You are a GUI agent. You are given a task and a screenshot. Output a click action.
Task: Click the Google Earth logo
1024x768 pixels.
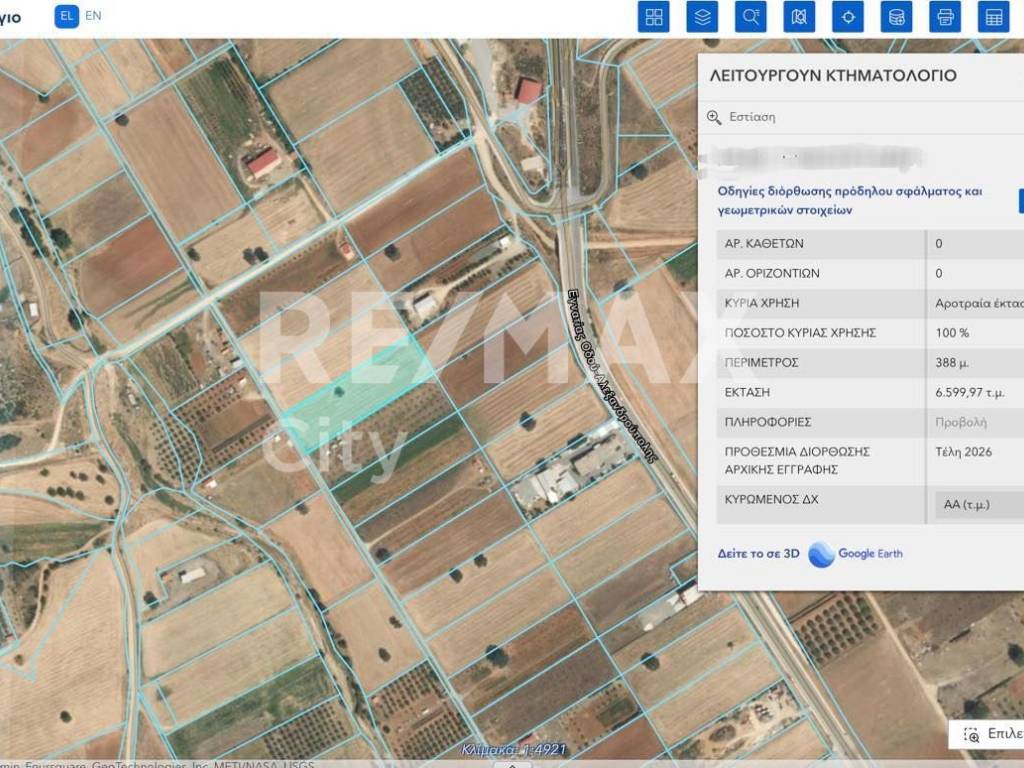pos(856,554)
